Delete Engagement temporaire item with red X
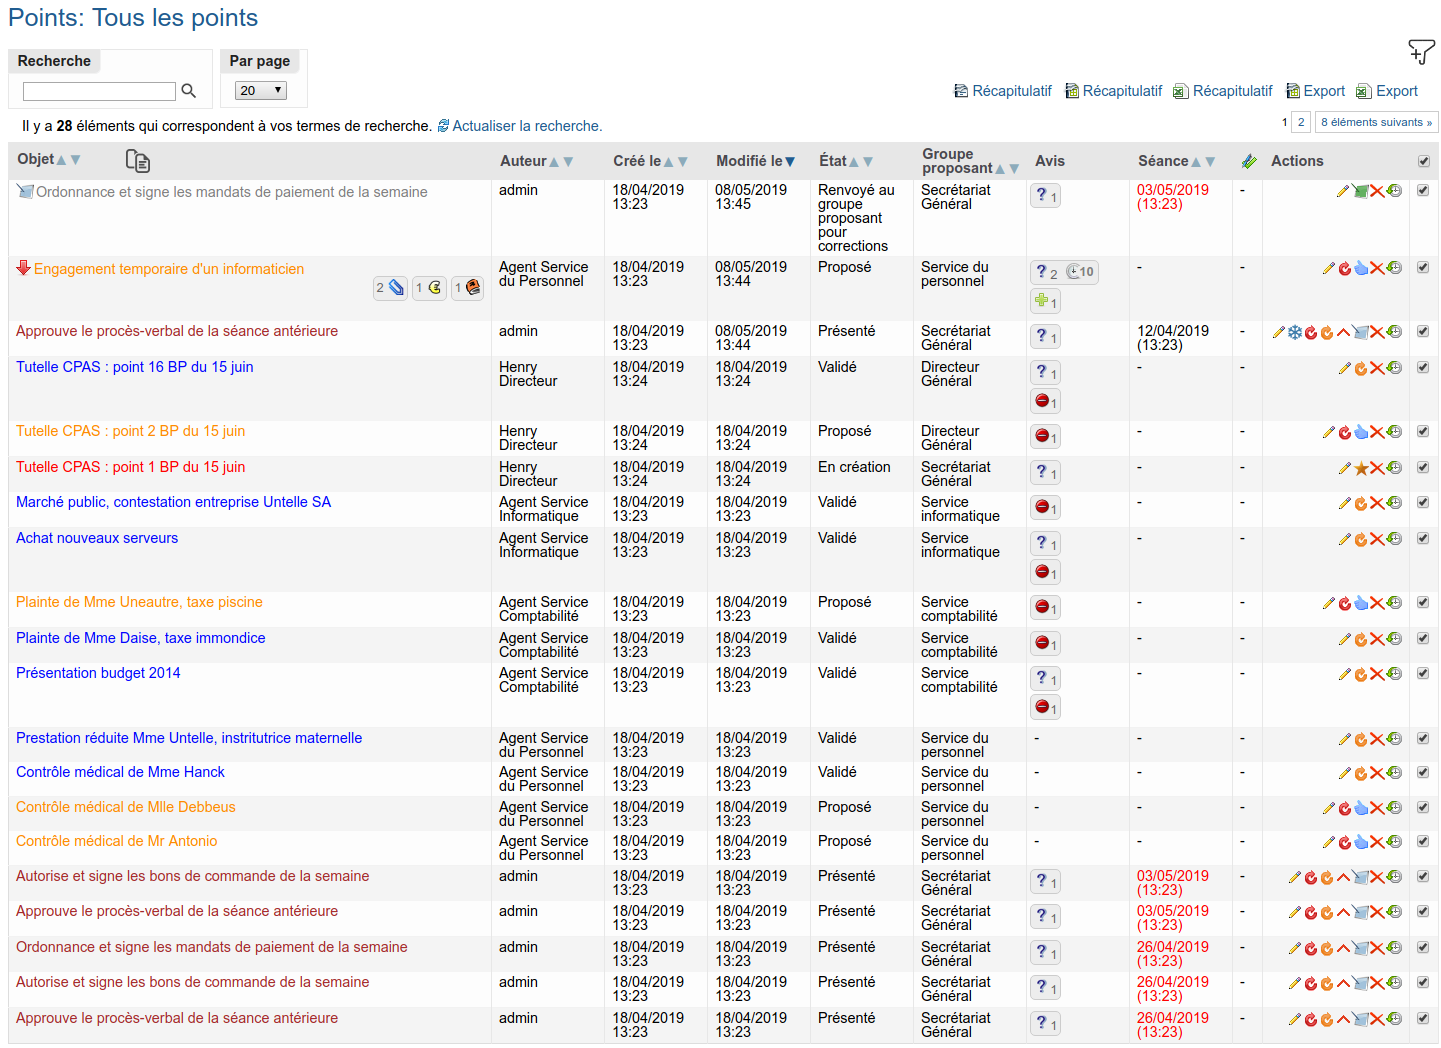The width and height of the screenshot is (1441, 1048). click(1377, 268)
